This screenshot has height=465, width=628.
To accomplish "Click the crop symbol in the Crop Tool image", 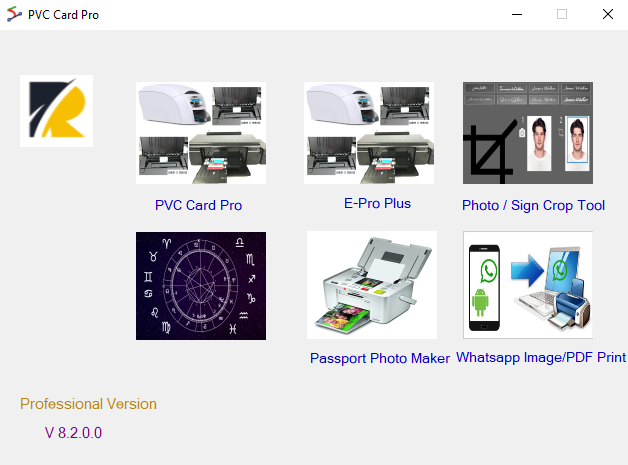I will click(490, 152).
